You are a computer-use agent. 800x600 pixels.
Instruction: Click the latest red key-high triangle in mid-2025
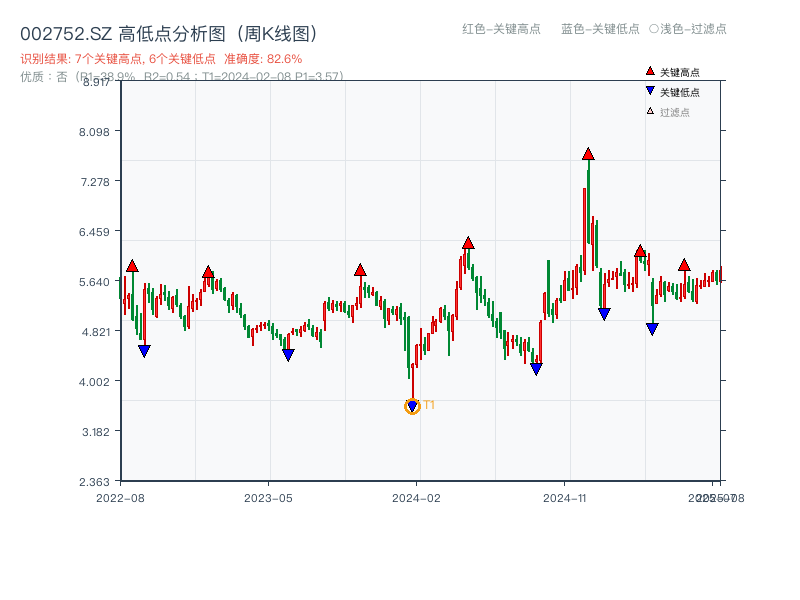[684, 265]
